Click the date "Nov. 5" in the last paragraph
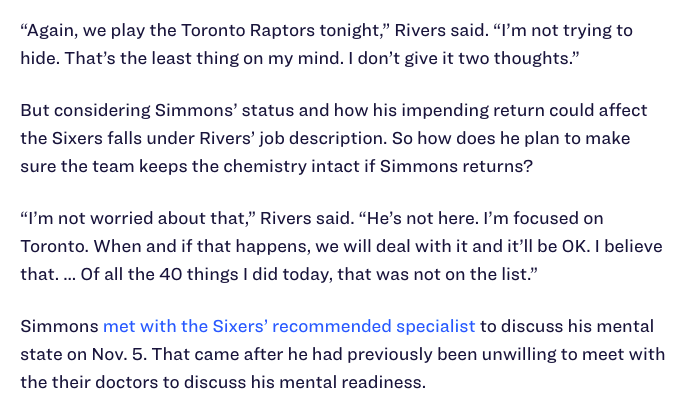677x396 pixels. click(119, 355)
